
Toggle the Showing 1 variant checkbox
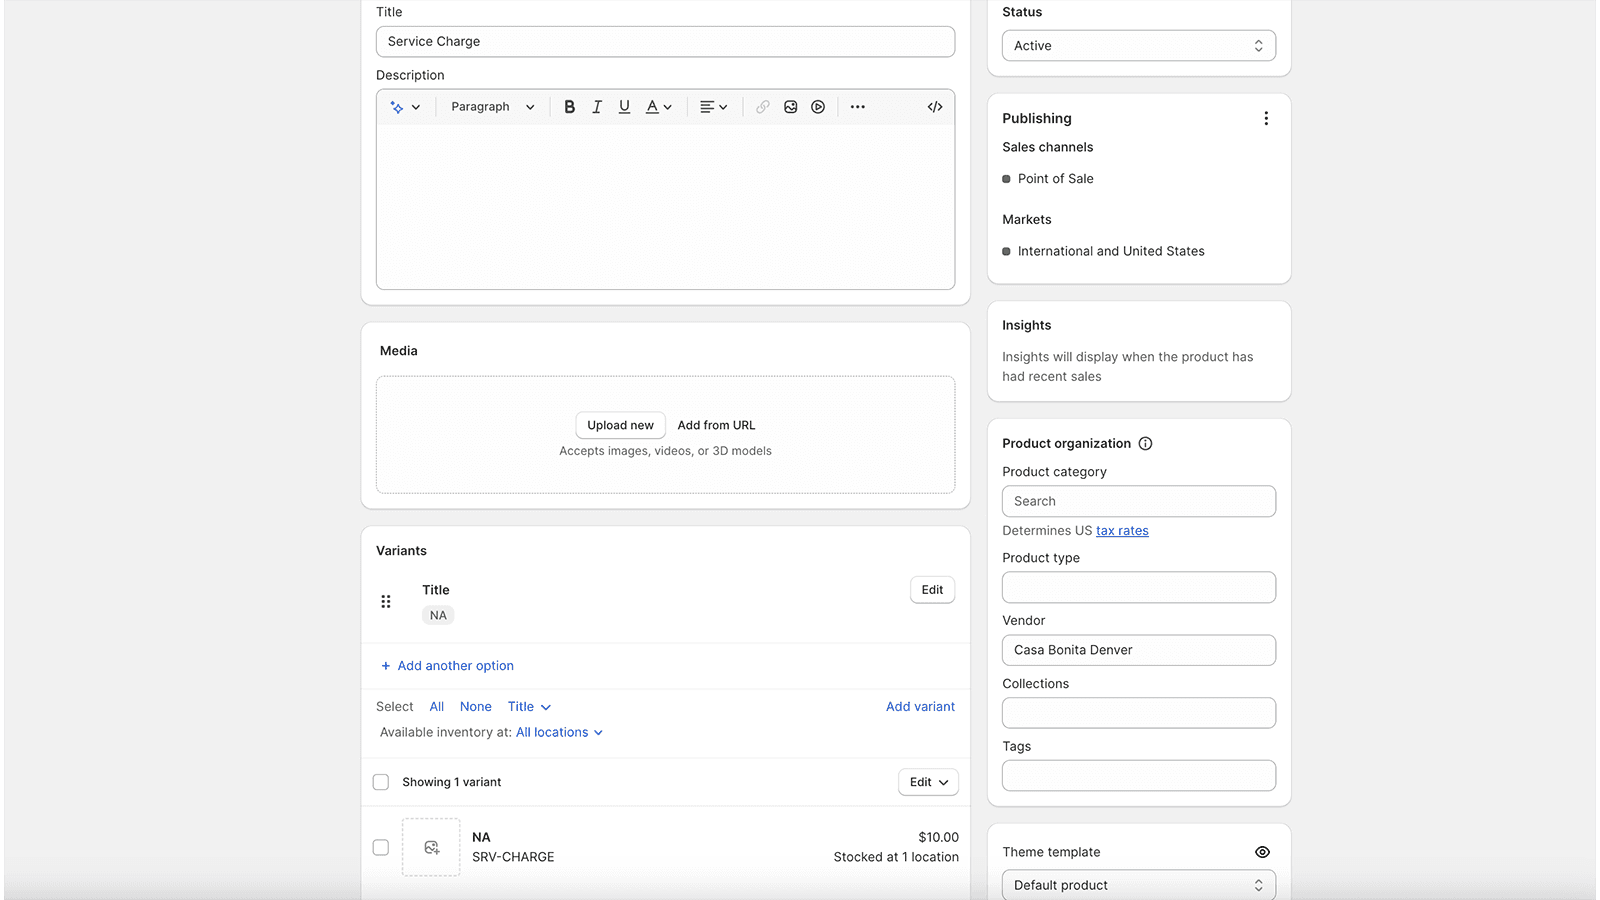click(x=381, y=782)
